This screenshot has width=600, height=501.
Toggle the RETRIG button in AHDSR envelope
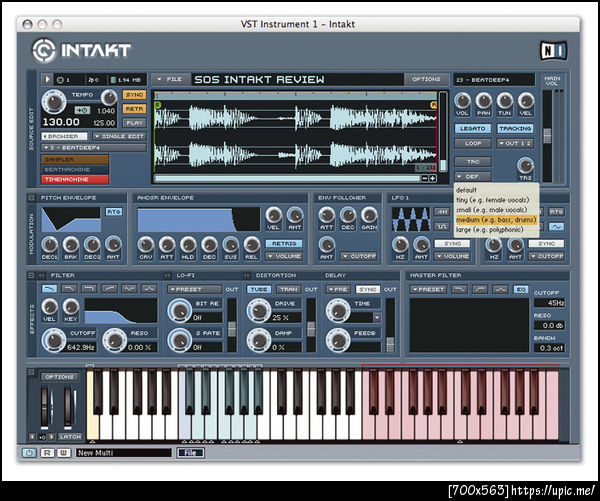(284, 243)
